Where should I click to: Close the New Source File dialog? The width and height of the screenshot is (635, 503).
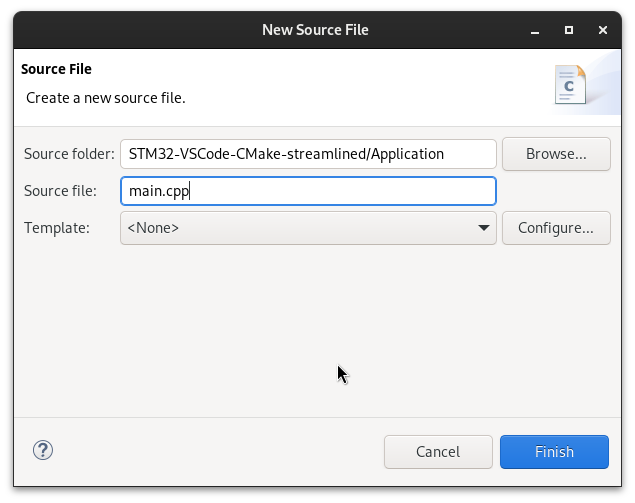coord(603,30)
